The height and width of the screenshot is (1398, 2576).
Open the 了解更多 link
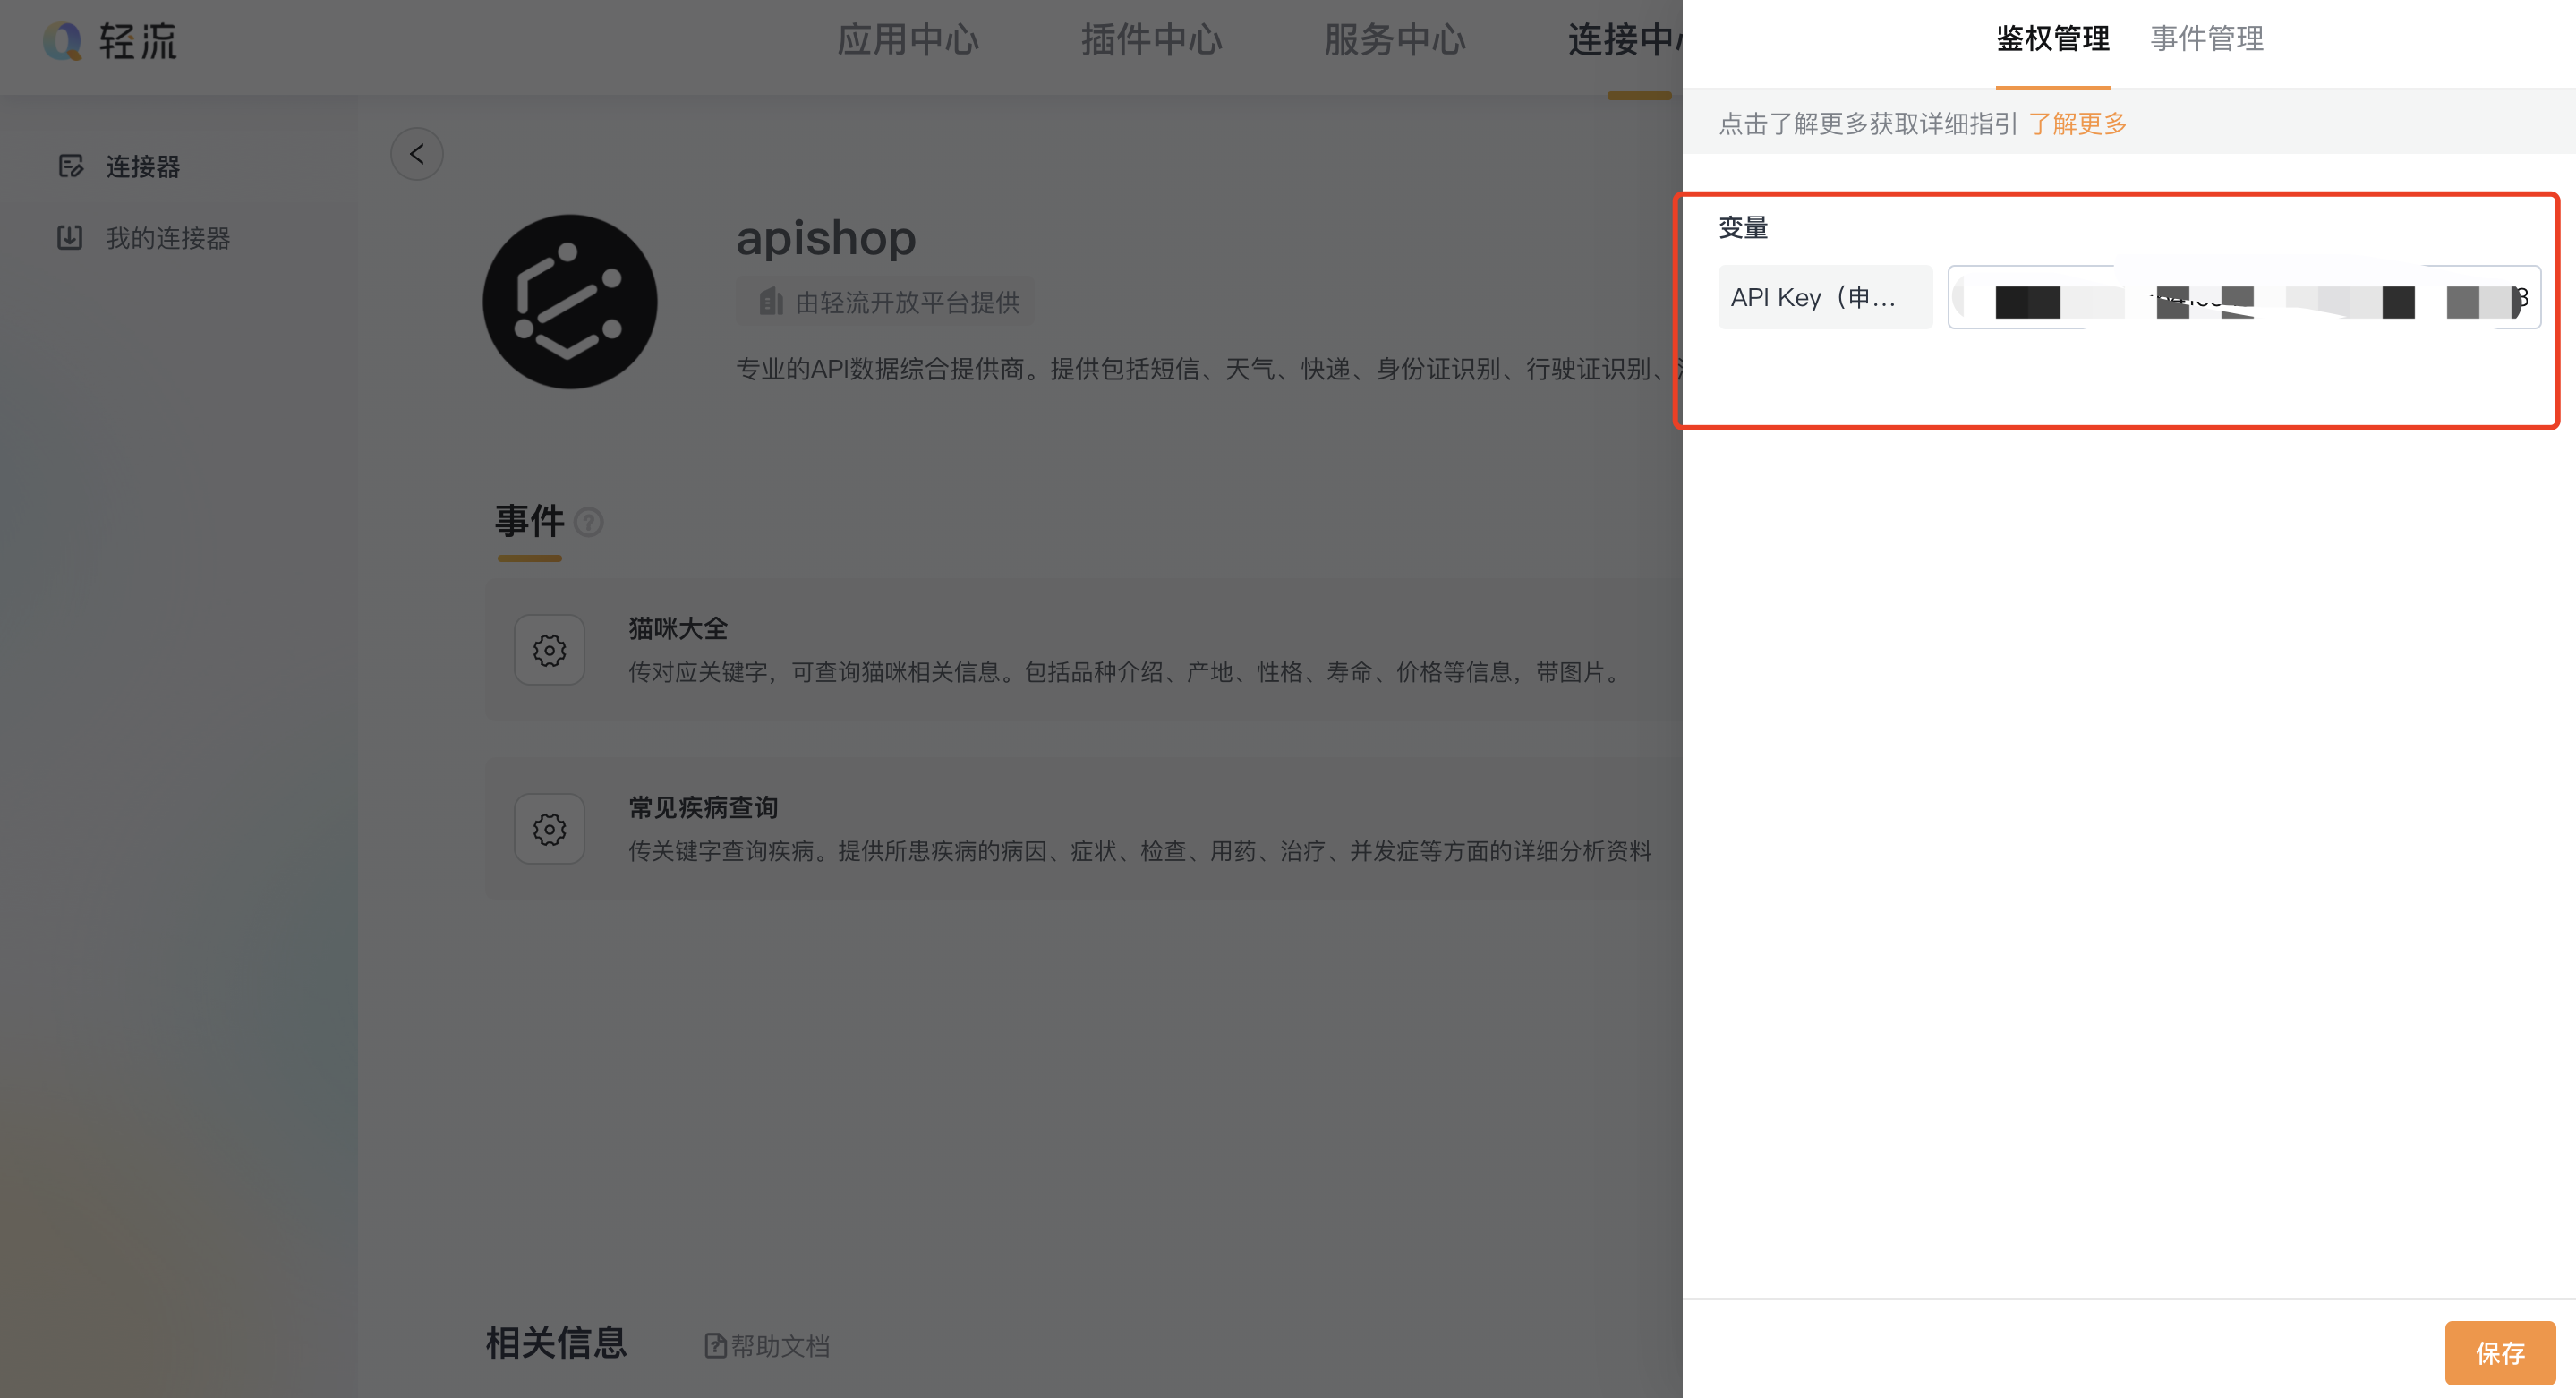pos(2077,124)
